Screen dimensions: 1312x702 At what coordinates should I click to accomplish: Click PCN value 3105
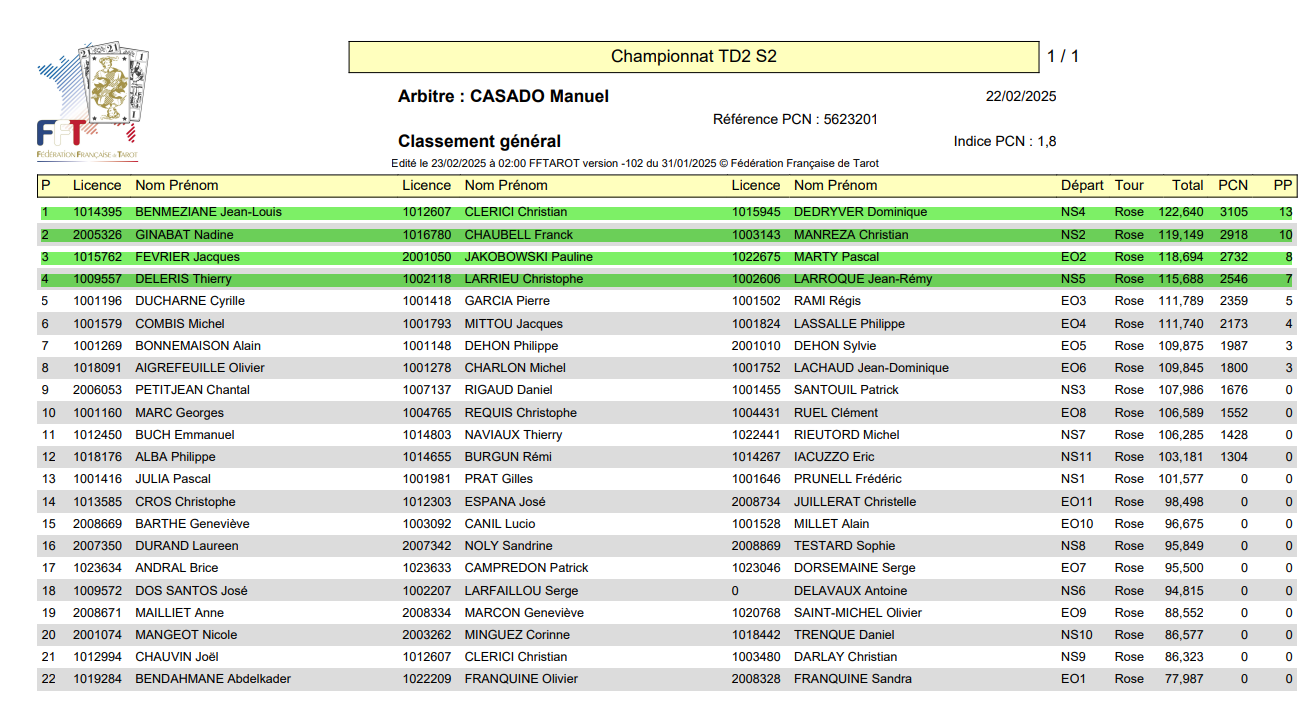[1234, 212]
